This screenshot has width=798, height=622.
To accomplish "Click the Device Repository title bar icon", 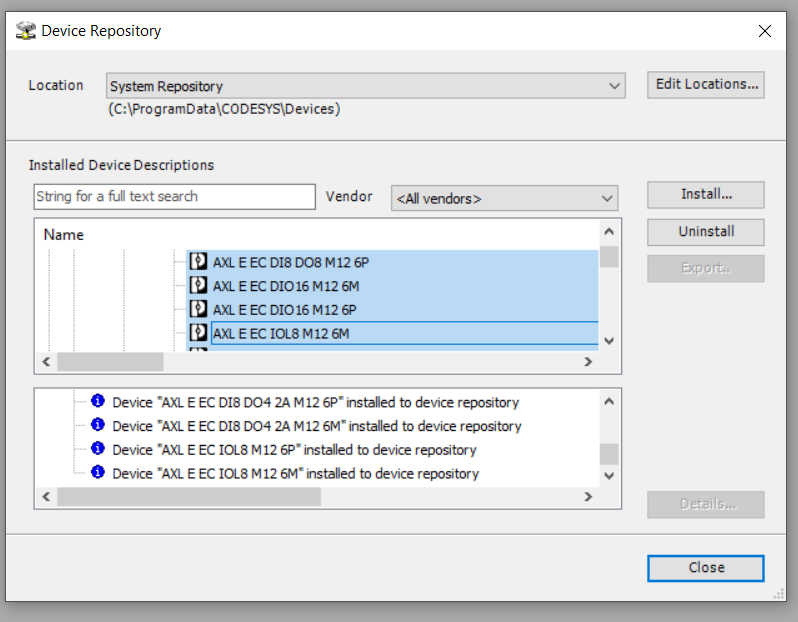I will [x=25, y=31].
